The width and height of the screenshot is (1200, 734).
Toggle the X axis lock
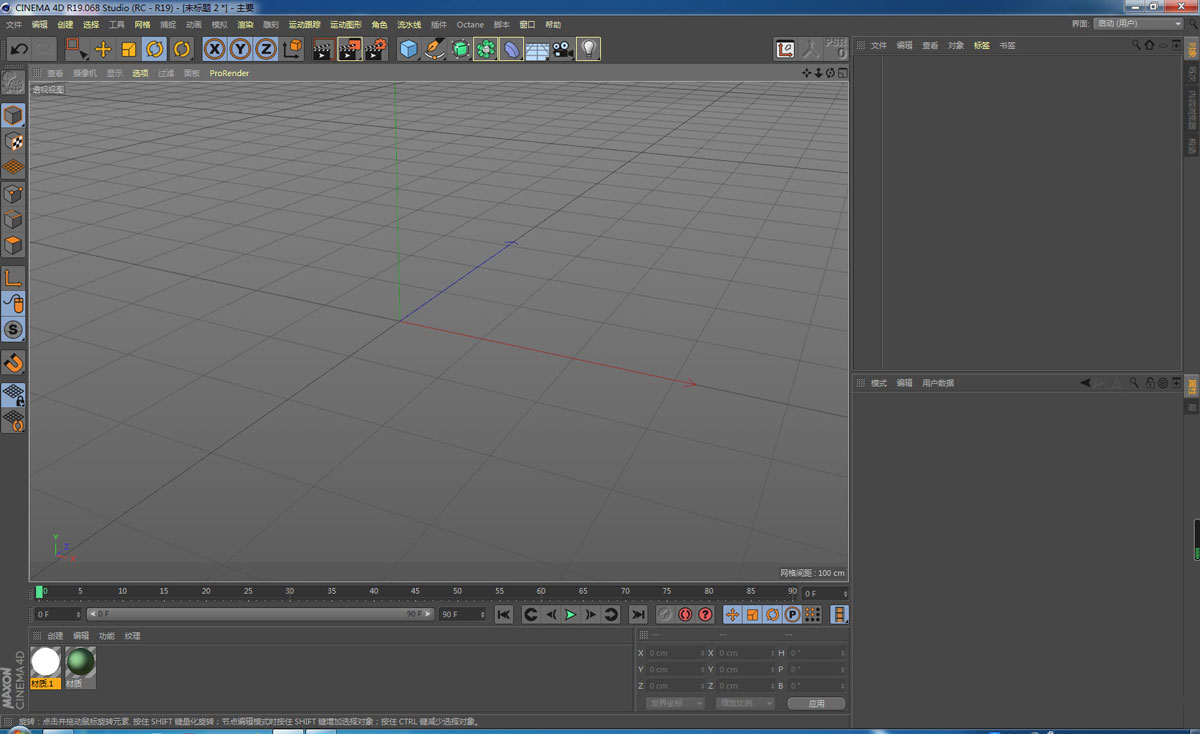click(x=213, y=49)
